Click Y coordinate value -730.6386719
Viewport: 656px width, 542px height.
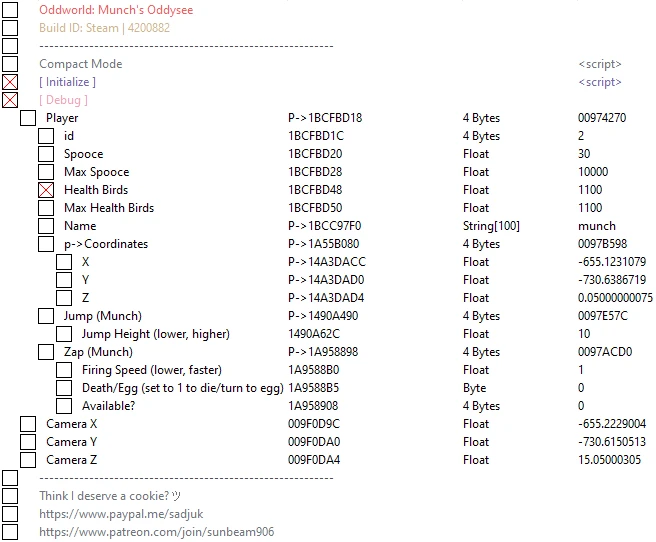pyautogui.click(x=612, y=280)
